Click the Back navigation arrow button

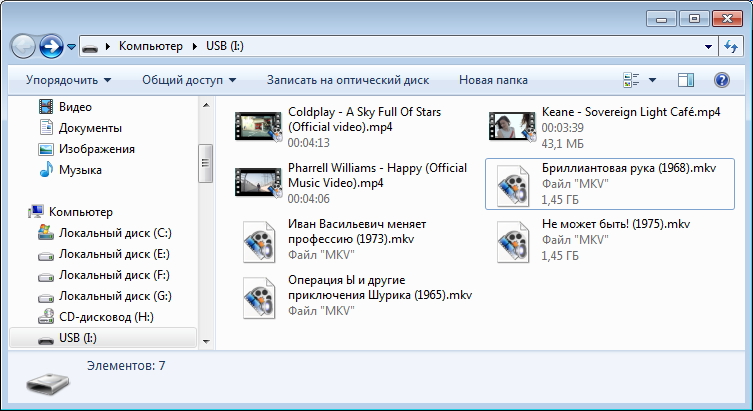(24, 46)
